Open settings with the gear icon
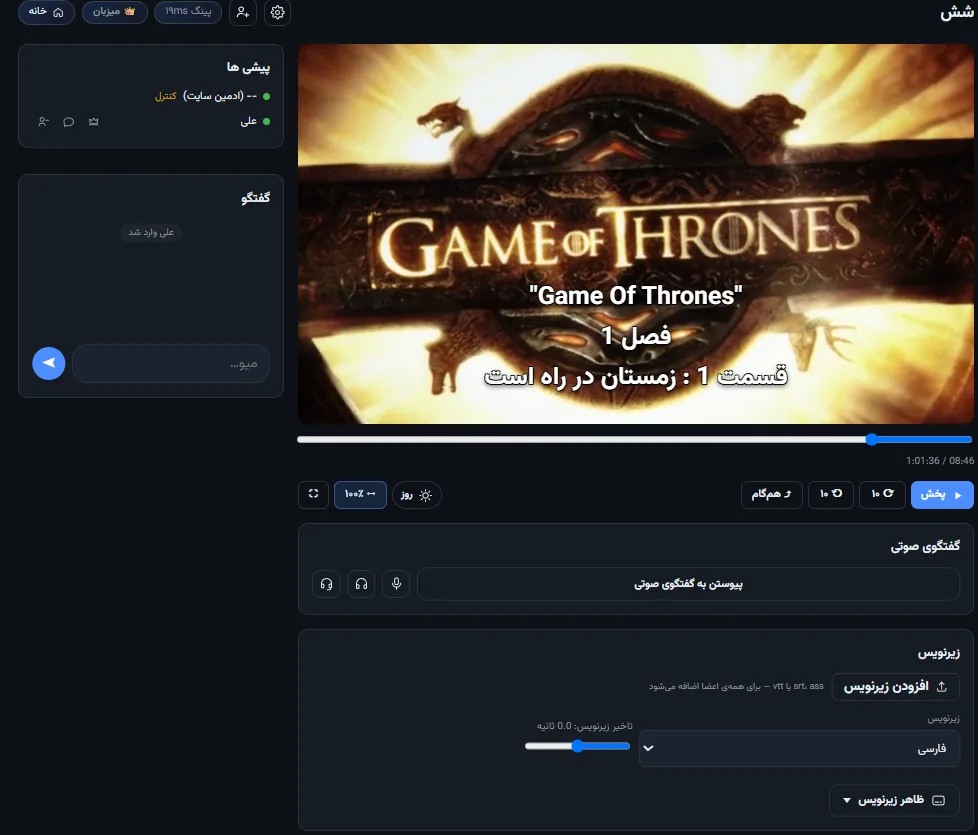Viewport: 978px width, 835px height. tap(278, 12)
